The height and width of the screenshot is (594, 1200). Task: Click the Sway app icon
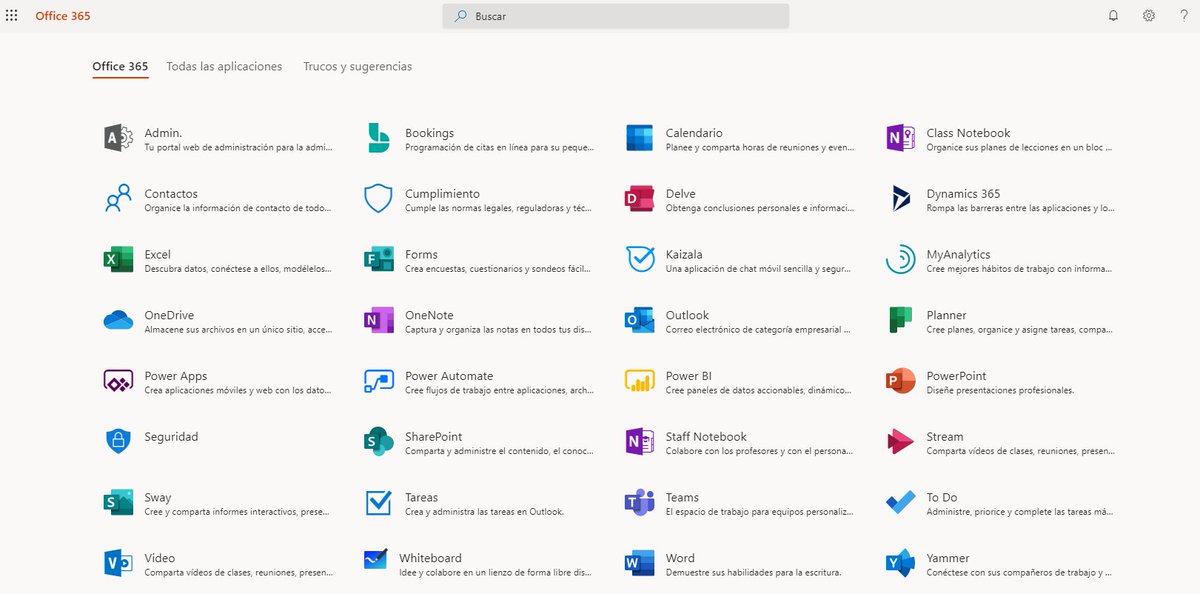pos(118,503)
